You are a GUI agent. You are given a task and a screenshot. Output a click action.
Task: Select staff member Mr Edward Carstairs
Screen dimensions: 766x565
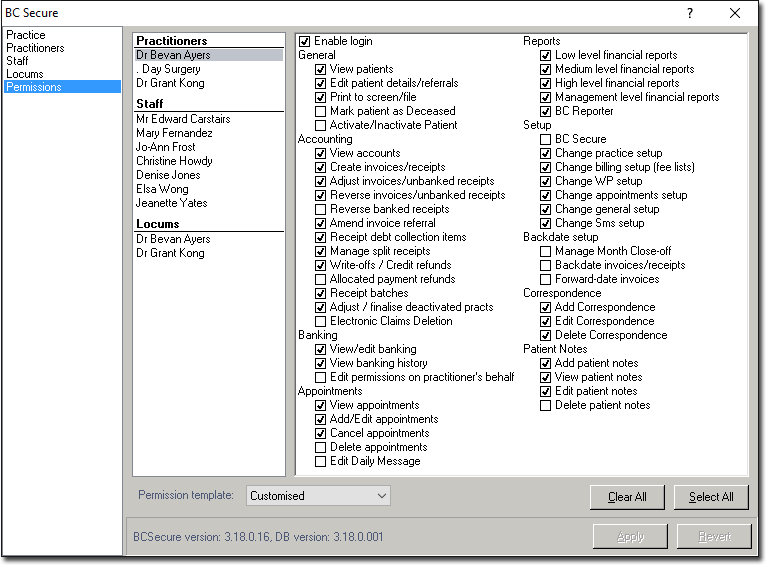point(183,119)
